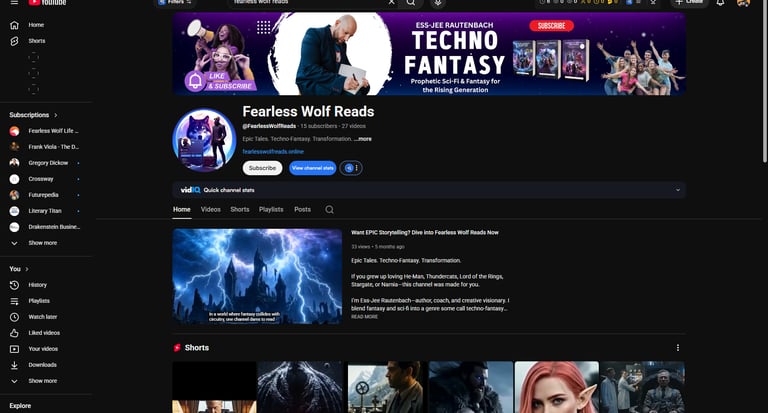The width and height of the screenshot is (768, 413).
Task: Open the three-dot menu beside channel stats button
Action: pos(357,168)
